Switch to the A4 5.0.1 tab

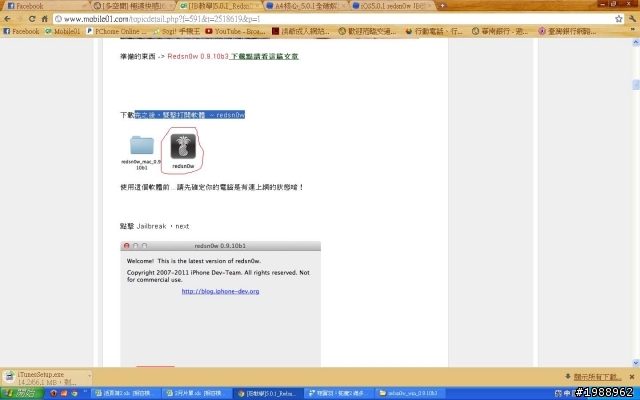point(306,6)
